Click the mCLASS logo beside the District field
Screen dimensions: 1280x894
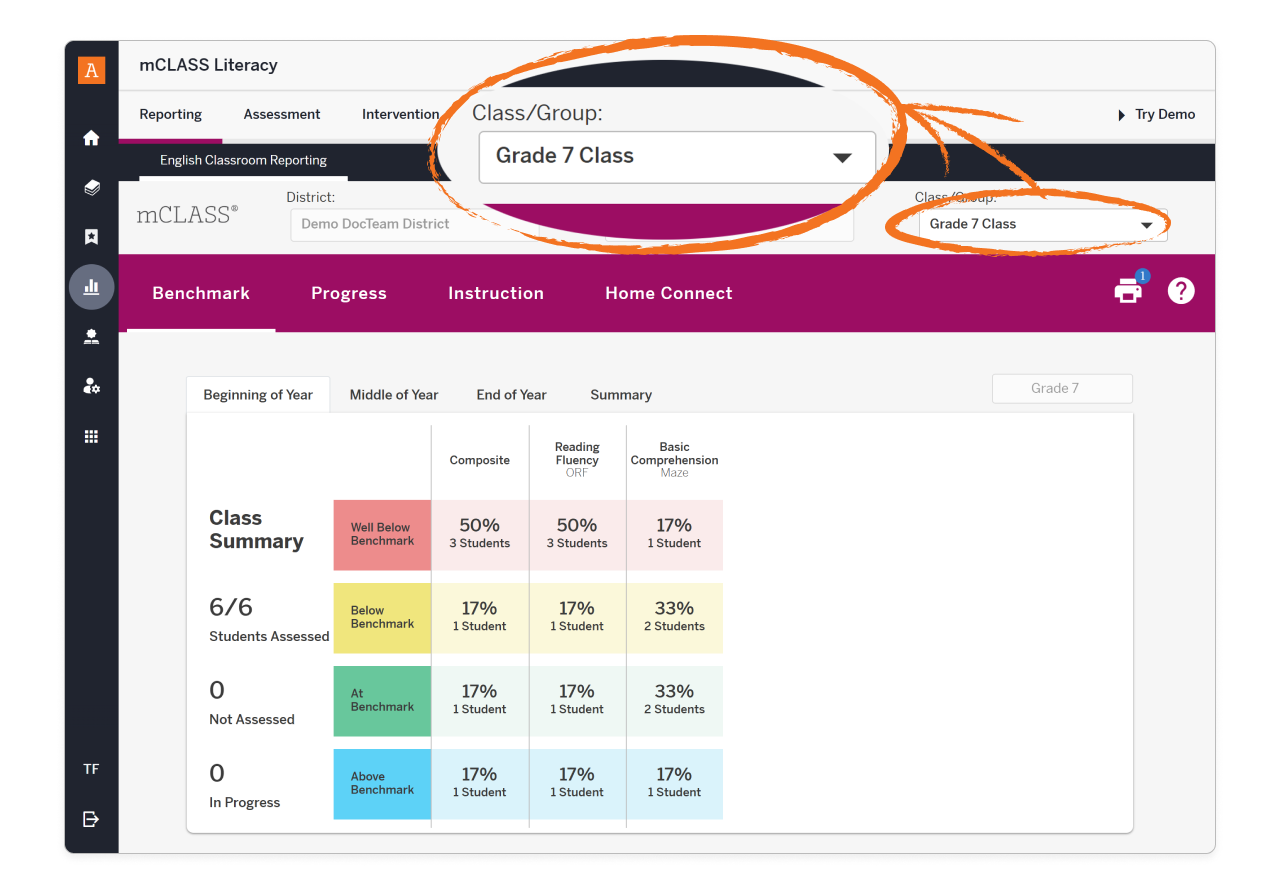point(188,213)
